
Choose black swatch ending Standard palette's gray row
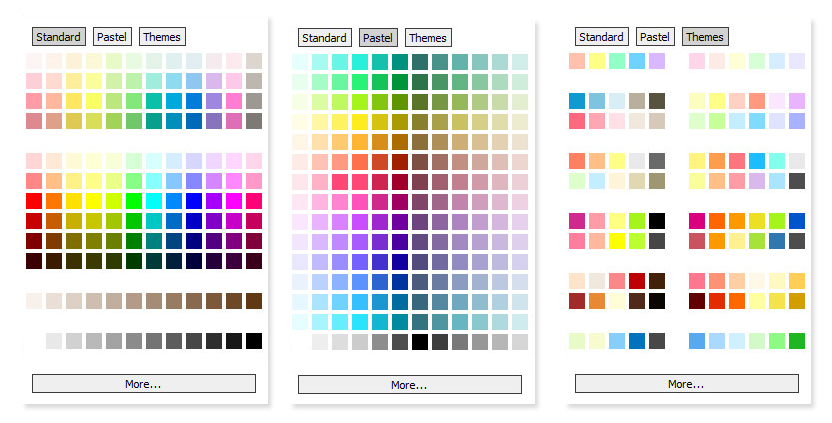254,341
